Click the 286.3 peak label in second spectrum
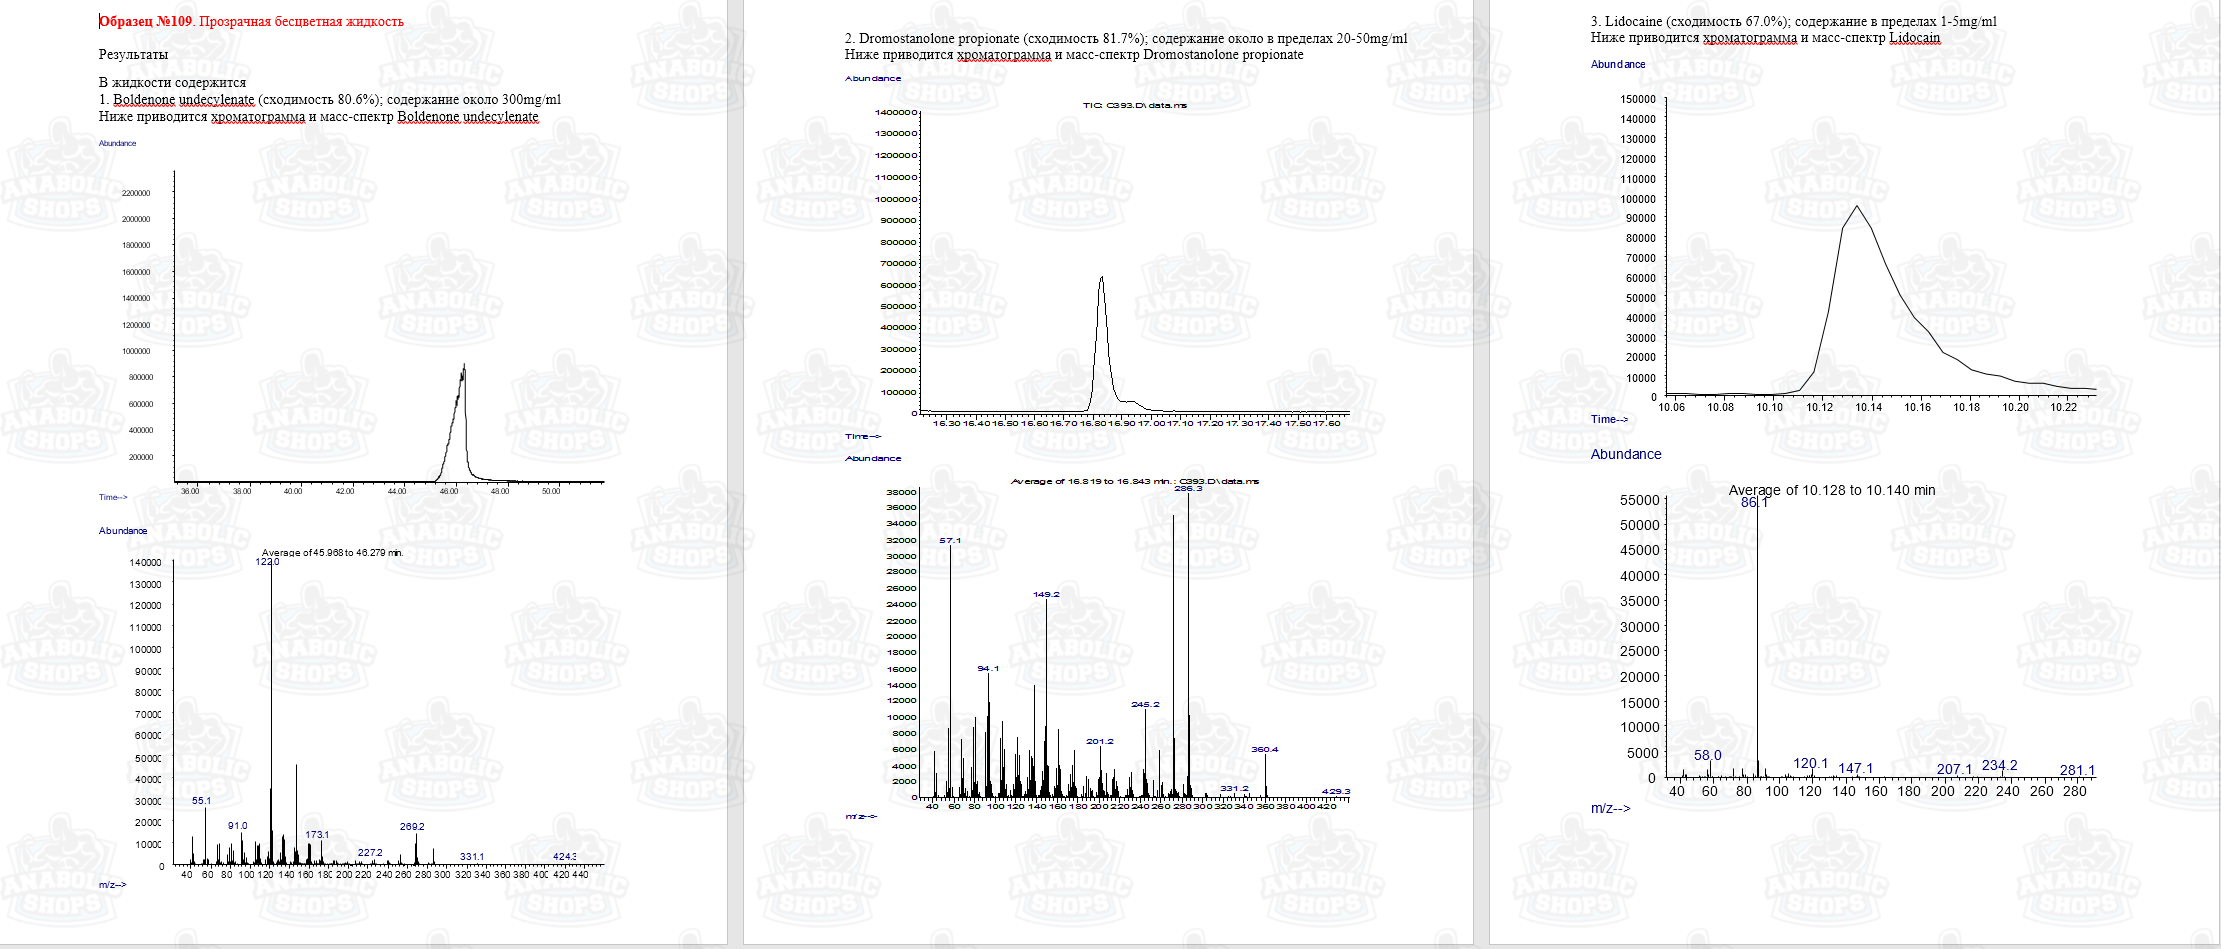 coord(1188,489)
